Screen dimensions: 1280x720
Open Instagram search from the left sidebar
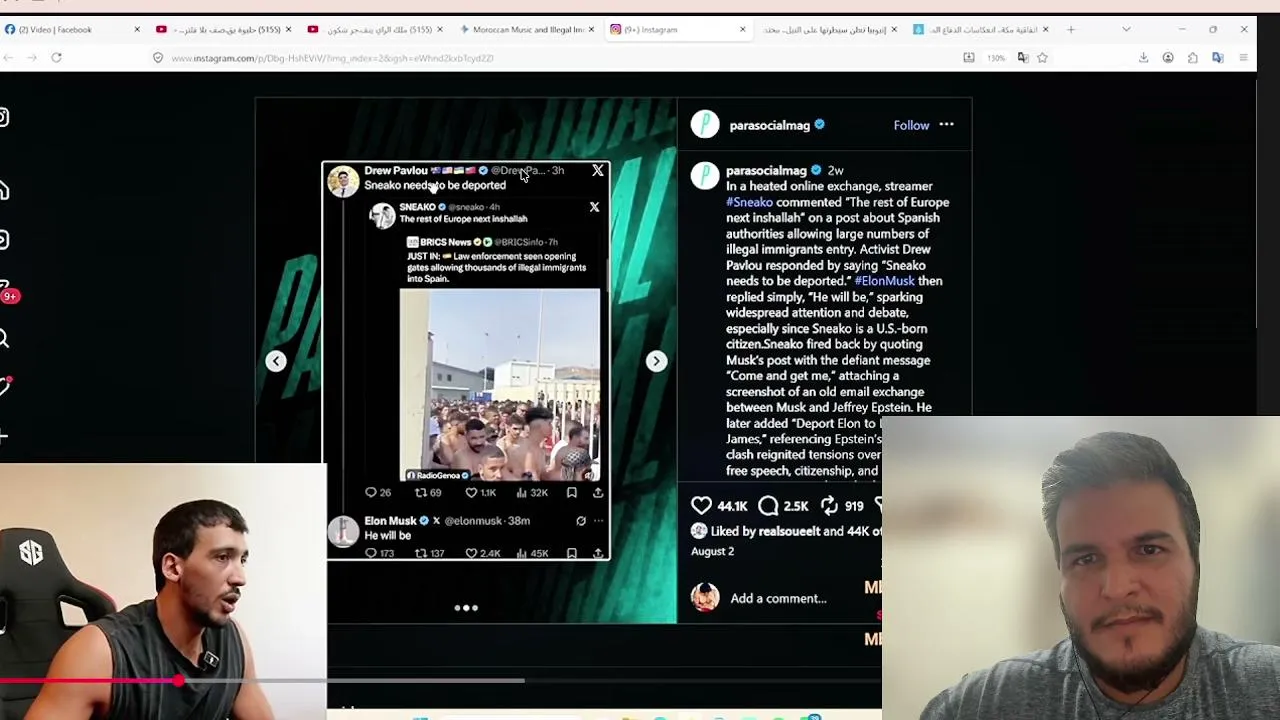pos(4,339)
